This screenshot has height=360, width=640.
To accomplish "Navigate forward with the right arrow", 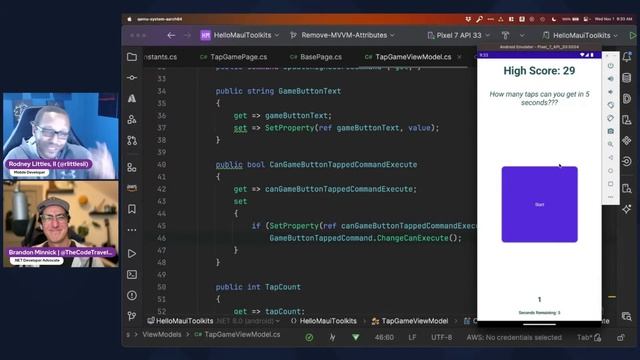I will pyautogui.click(x=187, y=36).
